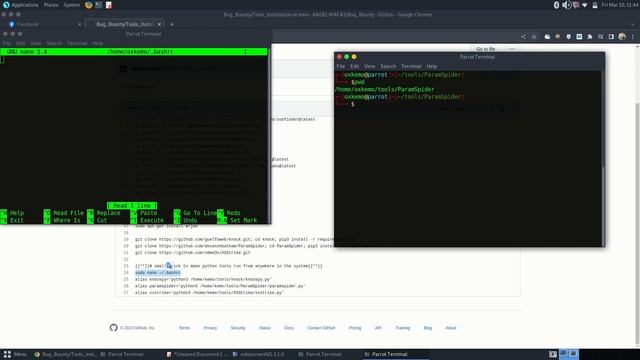Click the GitHub logo in page footer
Image resolution: width=640 pixels, height=360 pixels.
point(113,328)
